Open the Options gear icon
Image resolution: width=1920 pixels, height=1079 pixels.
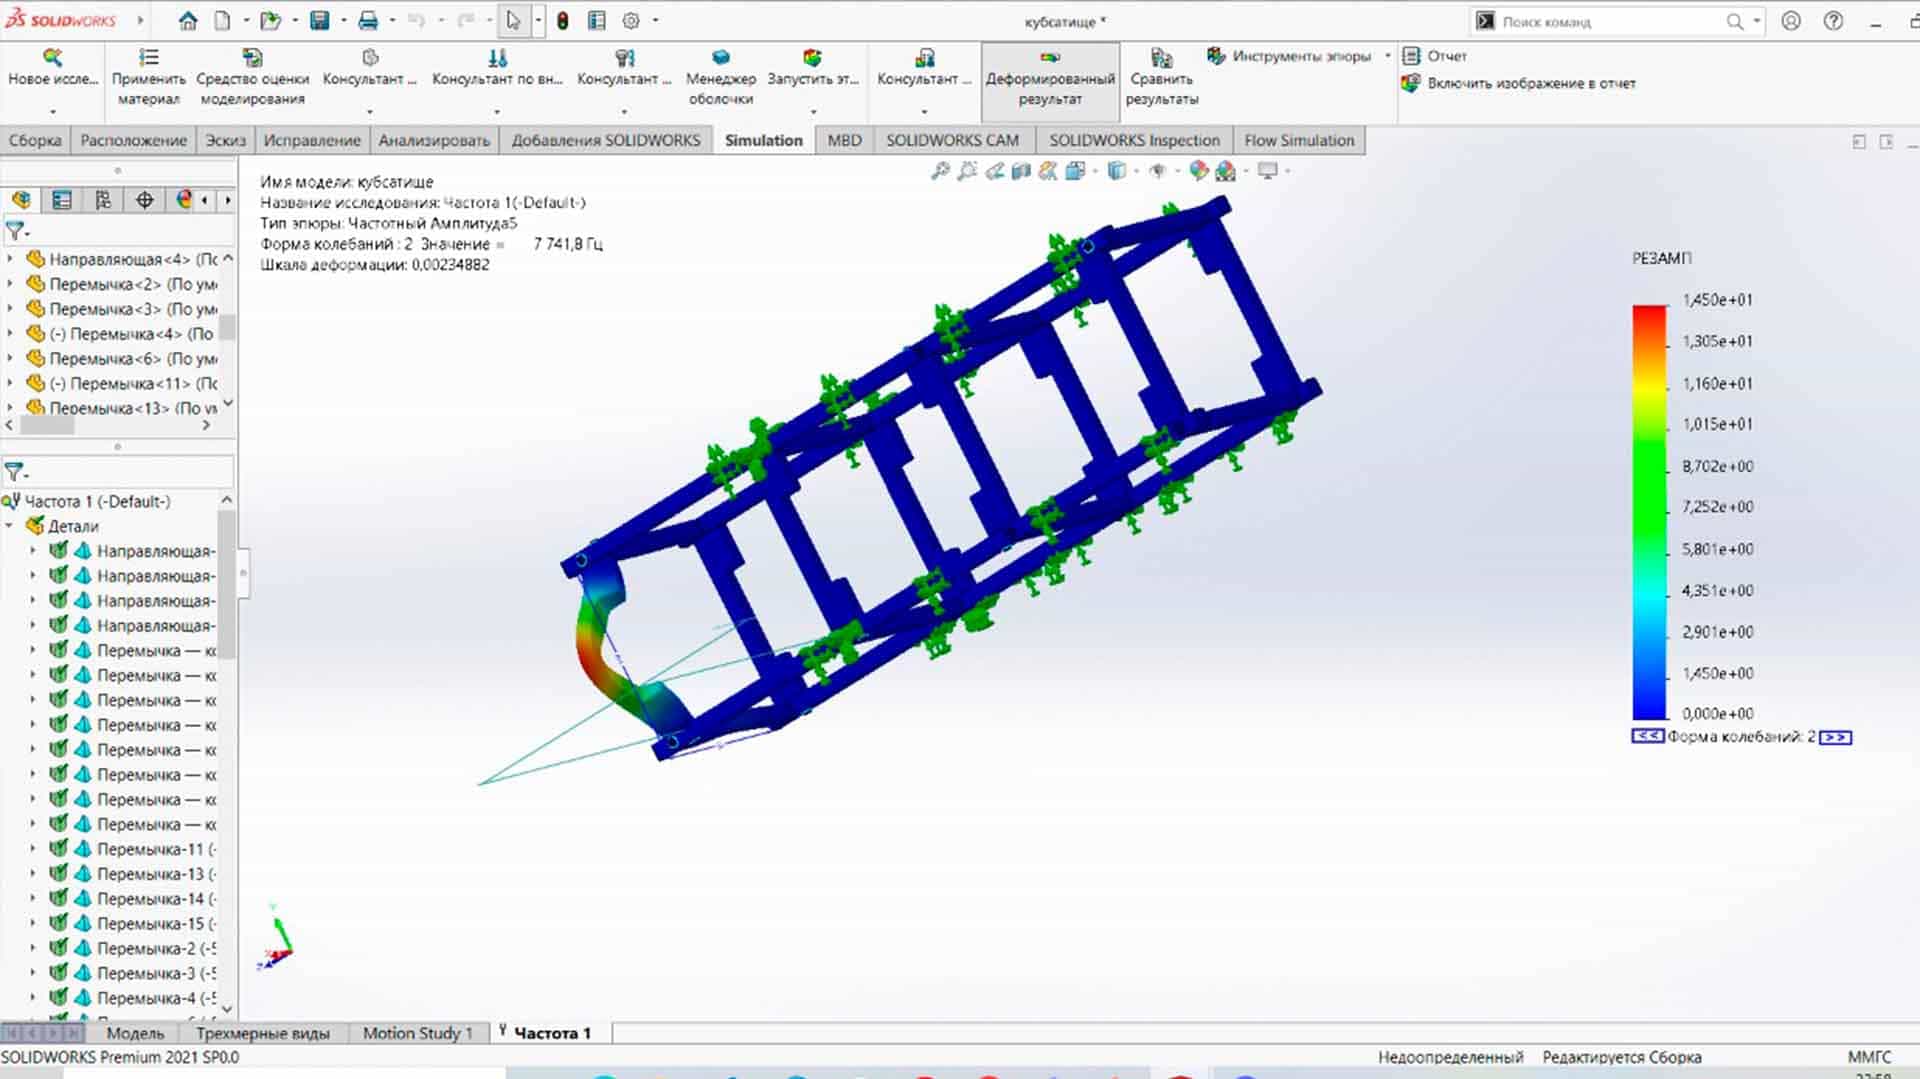tap(631, 21)
